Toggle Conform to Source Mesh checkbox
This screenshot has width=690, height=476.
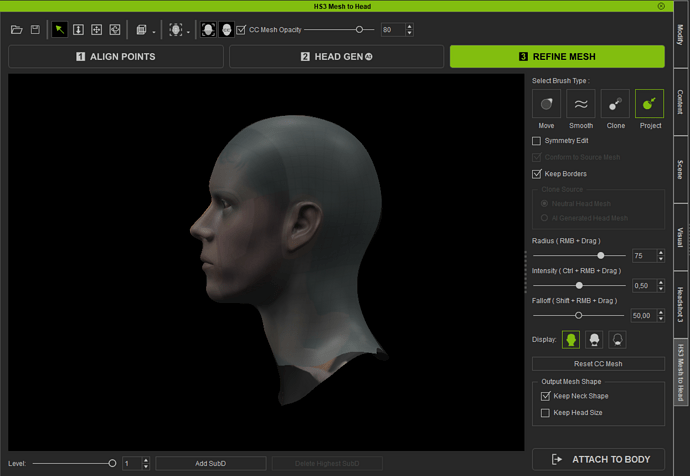pos(536,157)
